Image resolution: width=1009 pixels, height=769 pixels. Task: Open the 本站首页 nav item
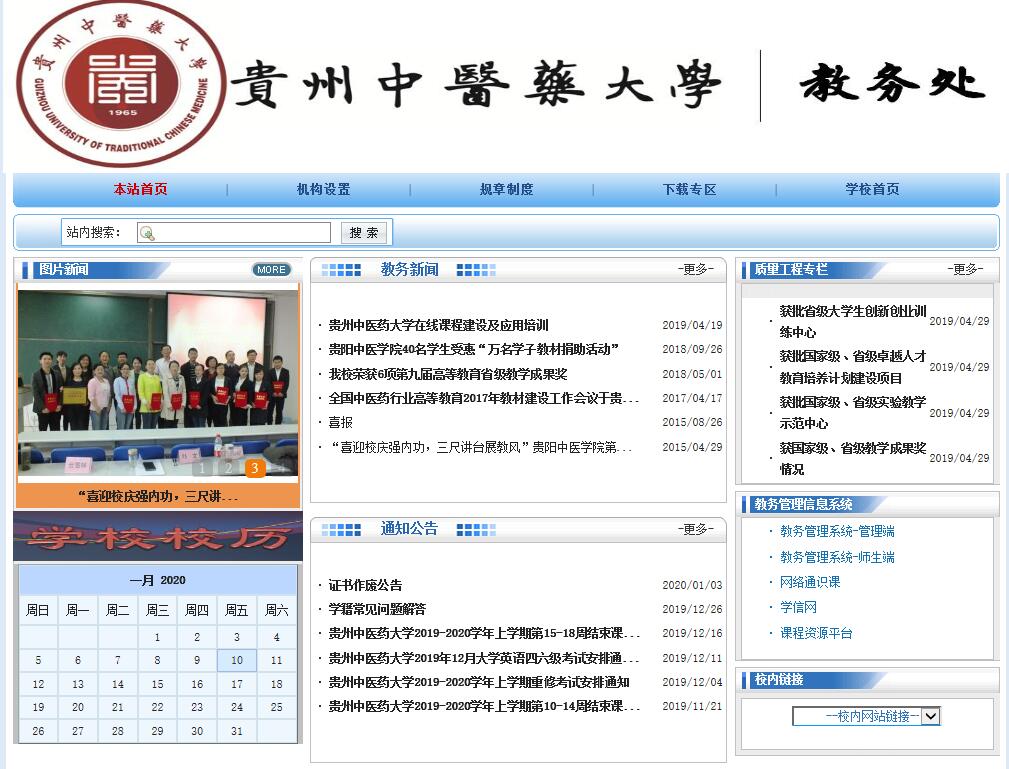pos(140,189)
